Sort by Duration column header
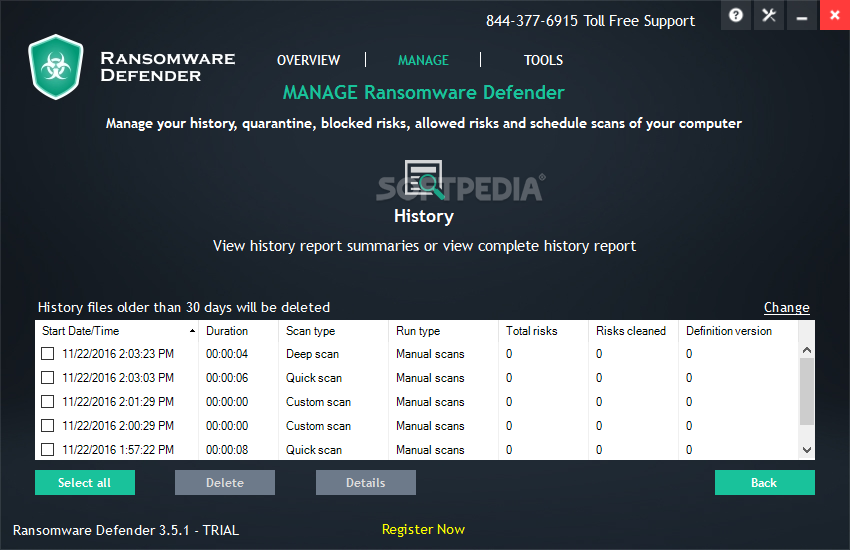 239,331
